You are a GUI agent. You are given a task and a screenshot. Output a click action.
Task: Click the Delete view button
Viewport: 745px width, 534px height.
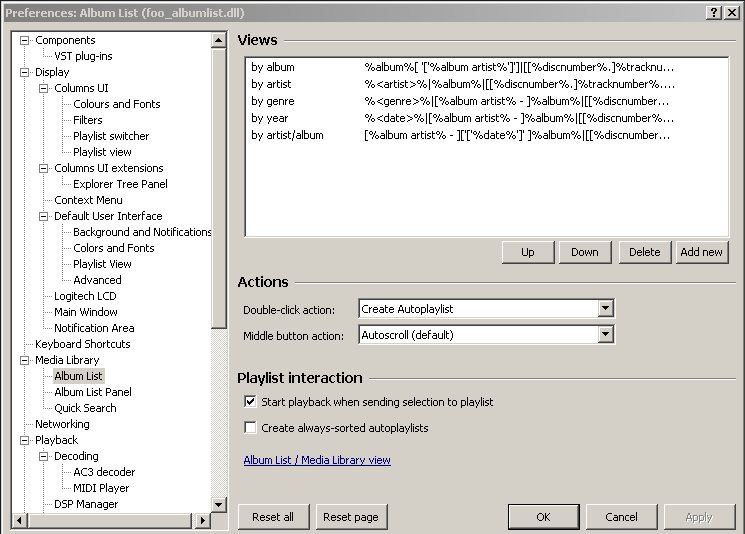(644, 252)
